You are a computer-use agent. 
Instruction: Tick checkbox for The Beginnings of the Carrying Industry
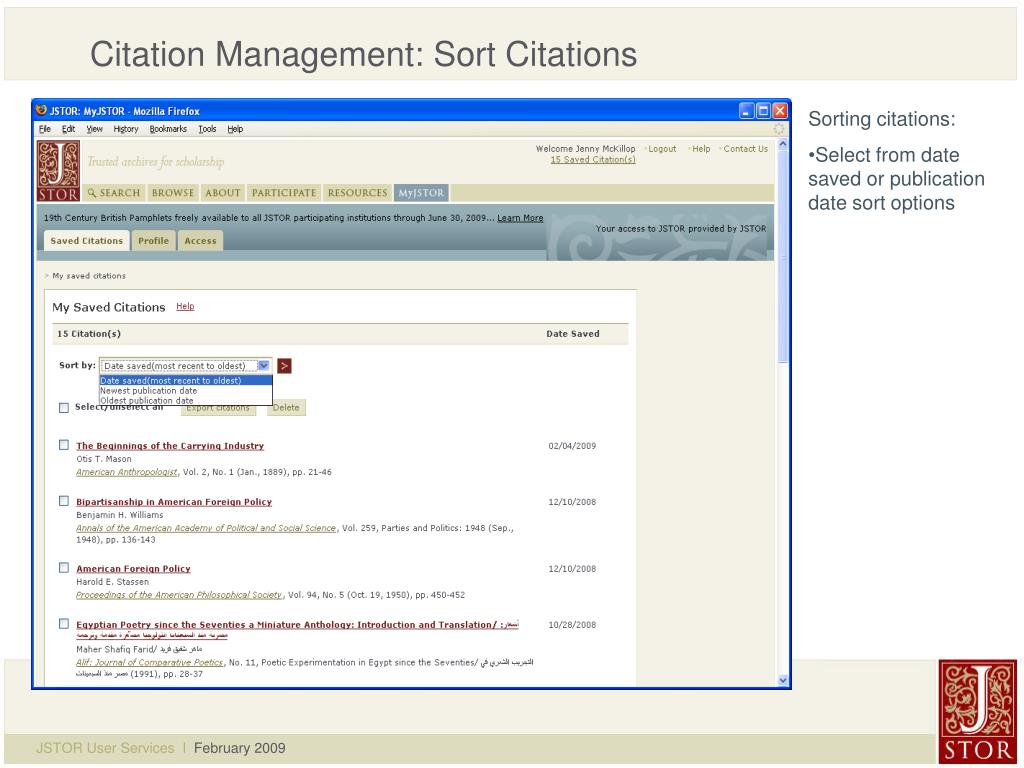click(x=64, y=445)
